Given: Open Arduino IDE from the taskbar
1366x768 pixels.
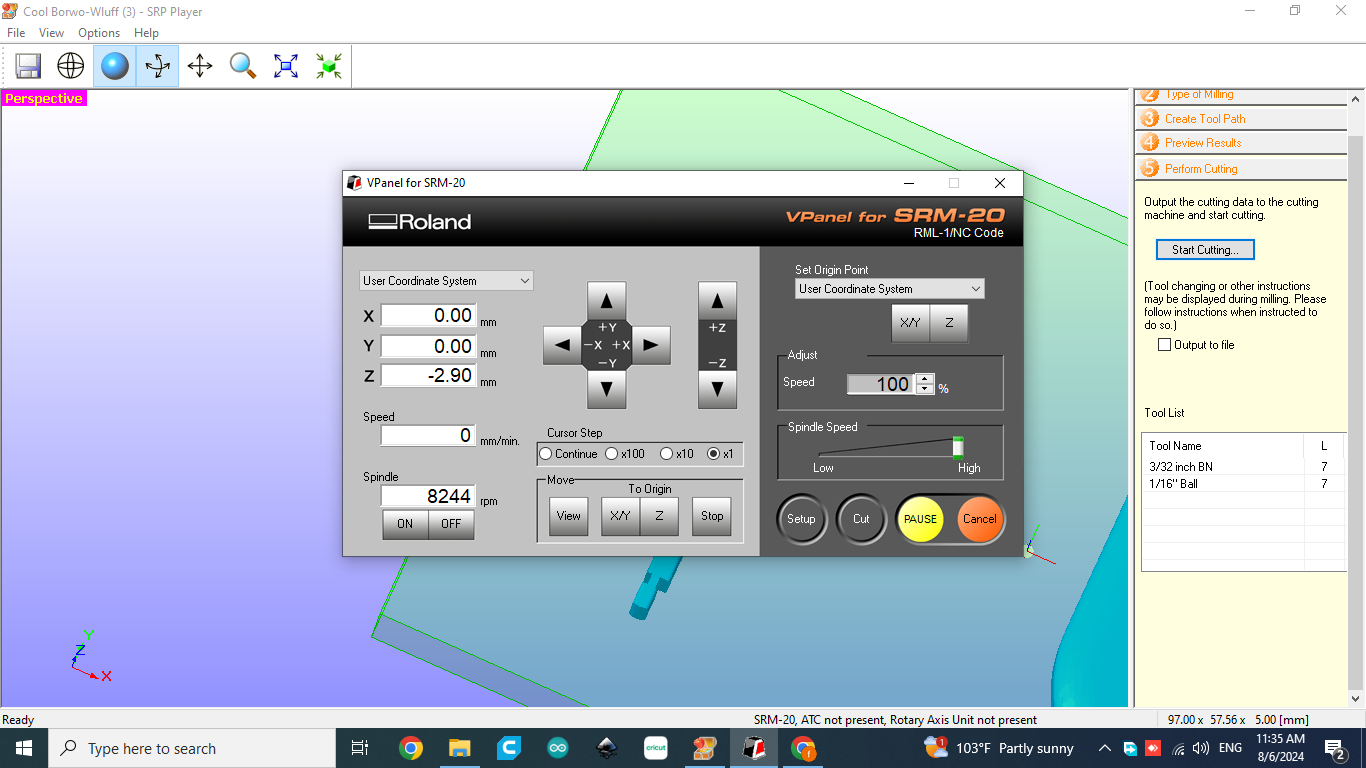Looking at the screenshot, I should coord(558,748).
